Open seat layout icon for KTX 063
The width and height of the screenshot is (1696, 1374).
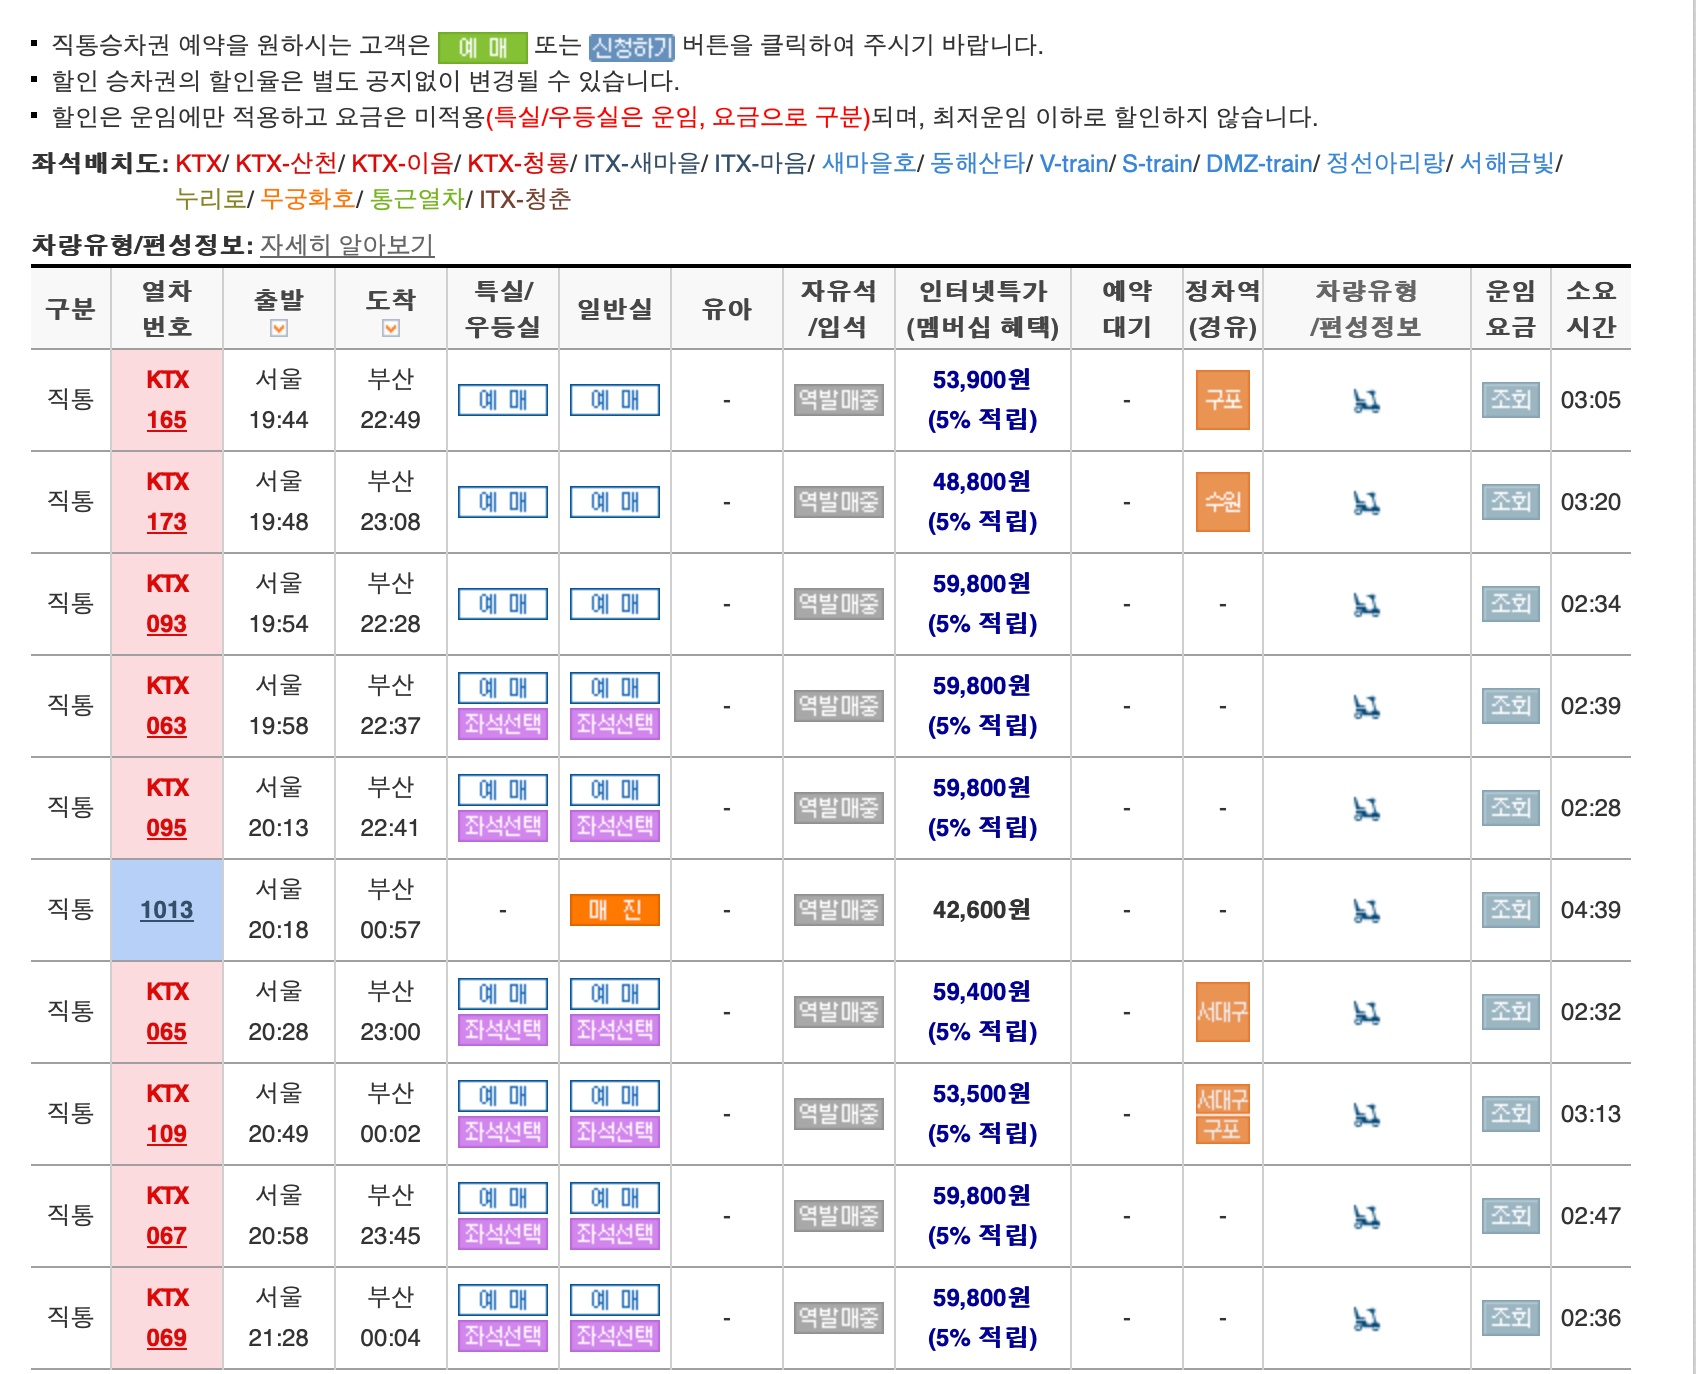click(x=1366, y=707)
